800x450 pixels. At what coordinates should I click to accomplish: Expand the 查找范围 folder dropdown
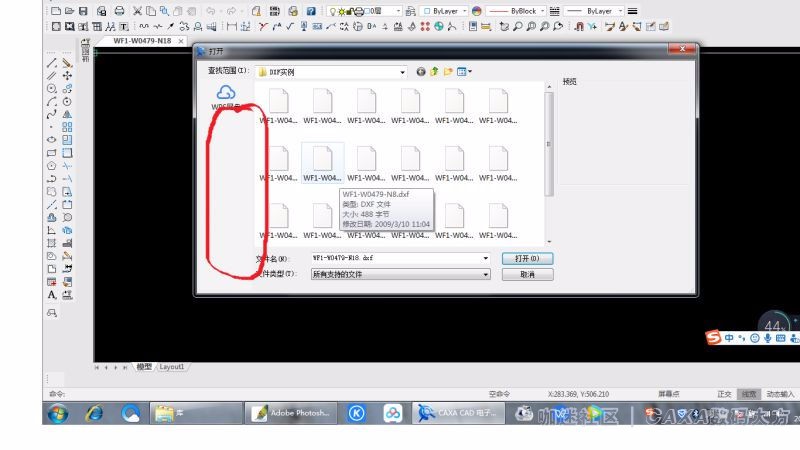403,72
